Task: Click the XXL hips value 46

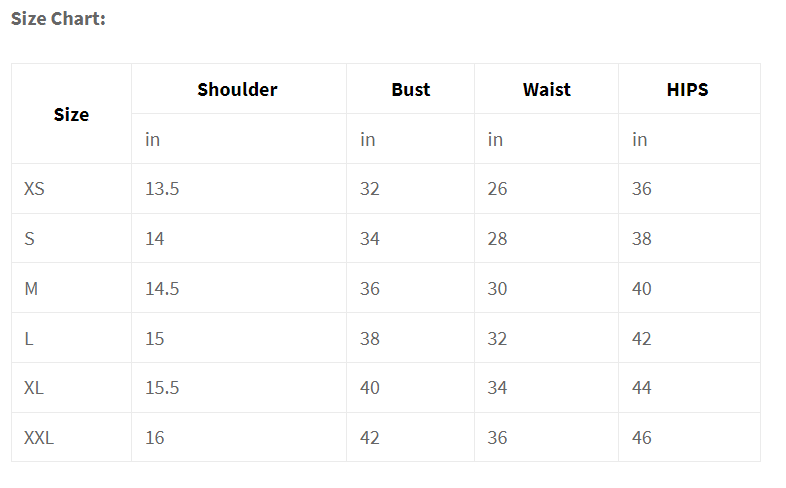Action: (642, 437)
